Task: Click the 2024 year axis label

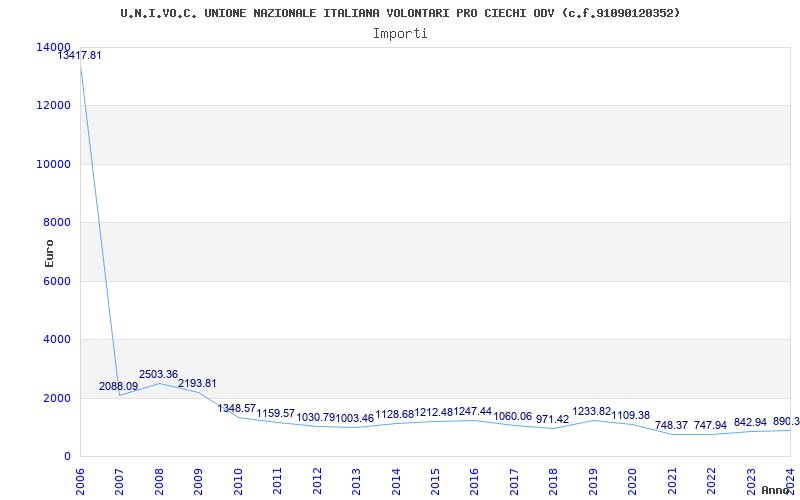Action: (x=790, y=482)
